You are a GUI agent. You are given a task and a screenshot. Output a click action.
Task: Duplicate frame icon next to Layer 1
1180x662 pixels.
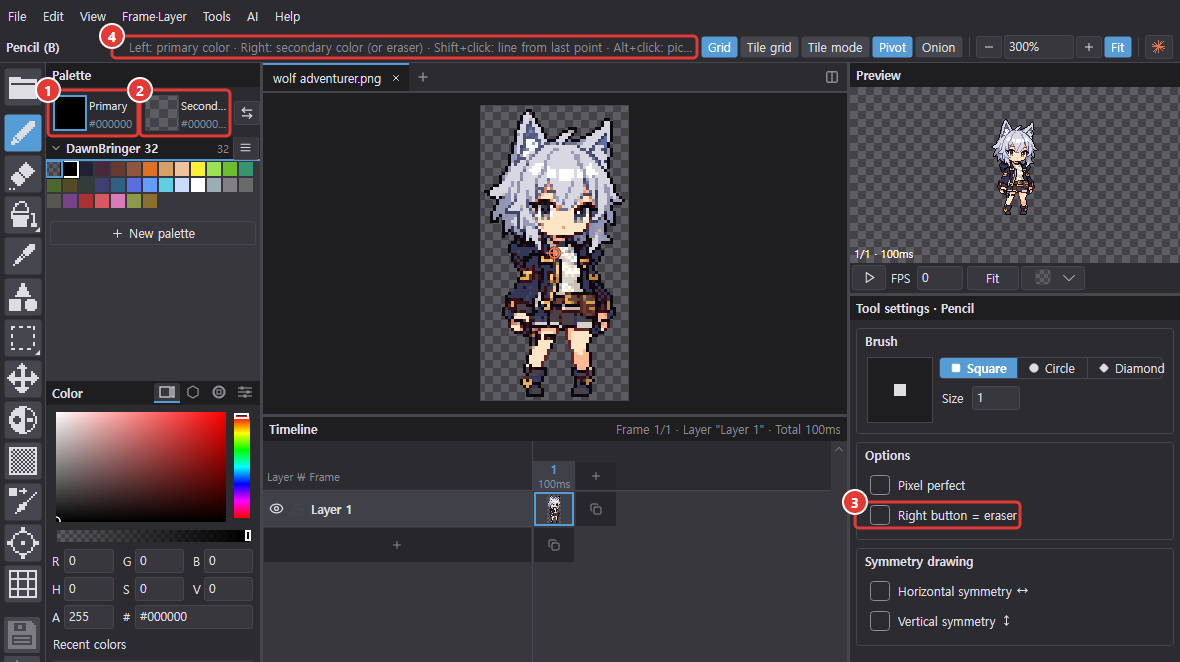click(596, 509)
